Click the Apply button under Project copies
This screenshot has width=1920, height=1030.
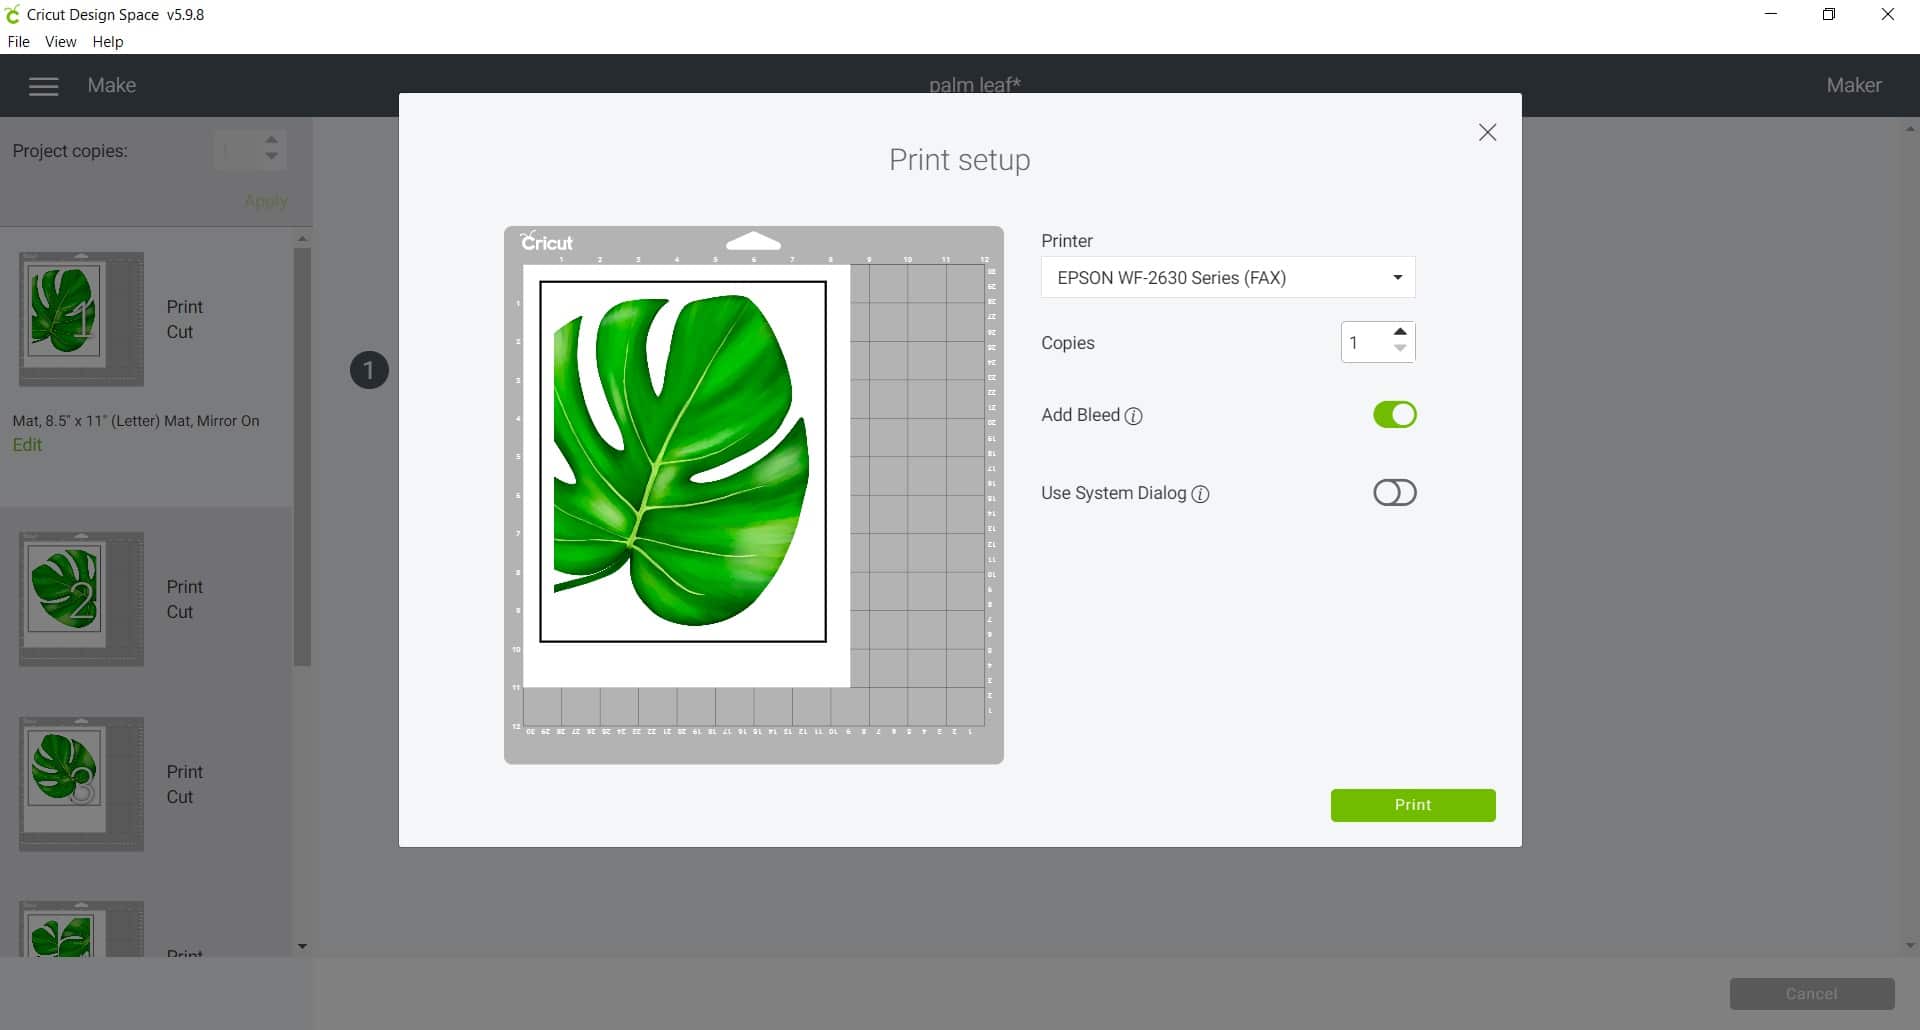[x=266, y=201]
